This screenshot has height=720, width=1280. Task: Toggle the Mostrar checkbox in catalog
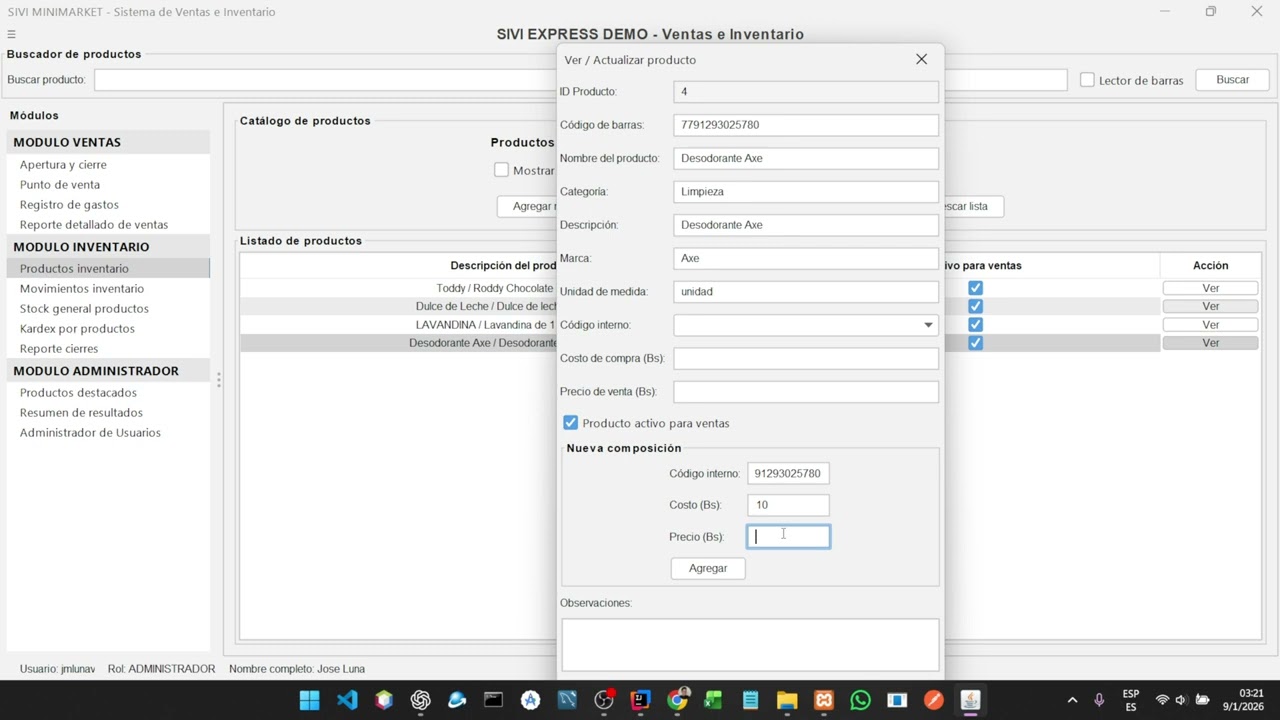pyautogui.click(x=501, y=170)
